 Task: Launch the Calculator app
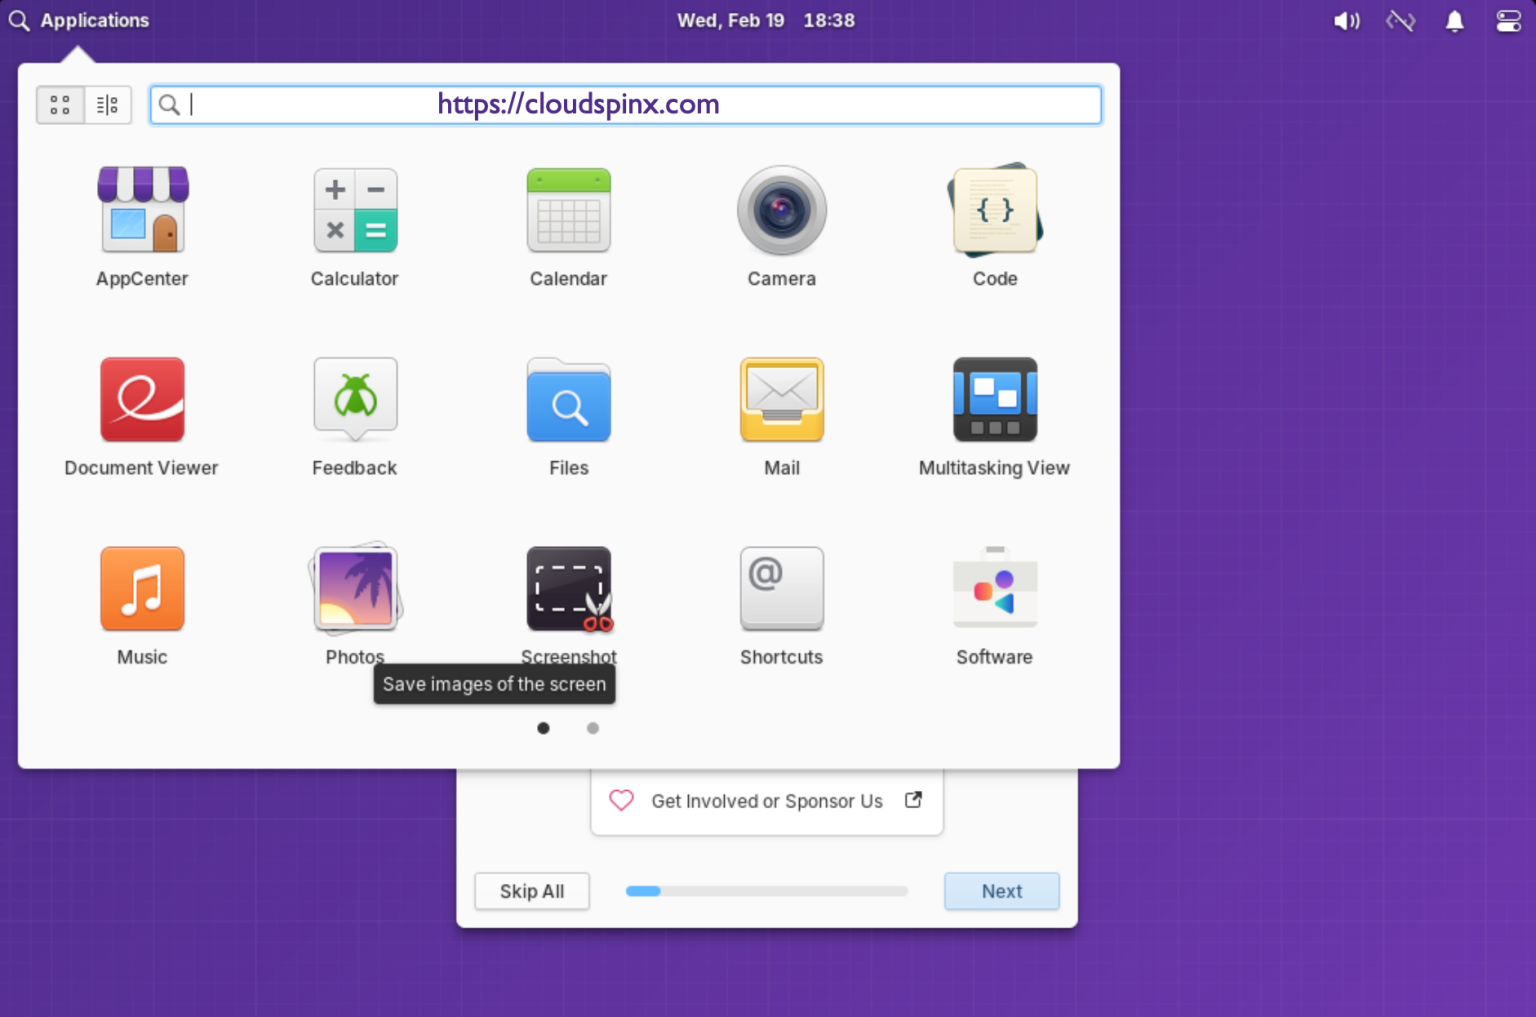click(x=355, y=210)
